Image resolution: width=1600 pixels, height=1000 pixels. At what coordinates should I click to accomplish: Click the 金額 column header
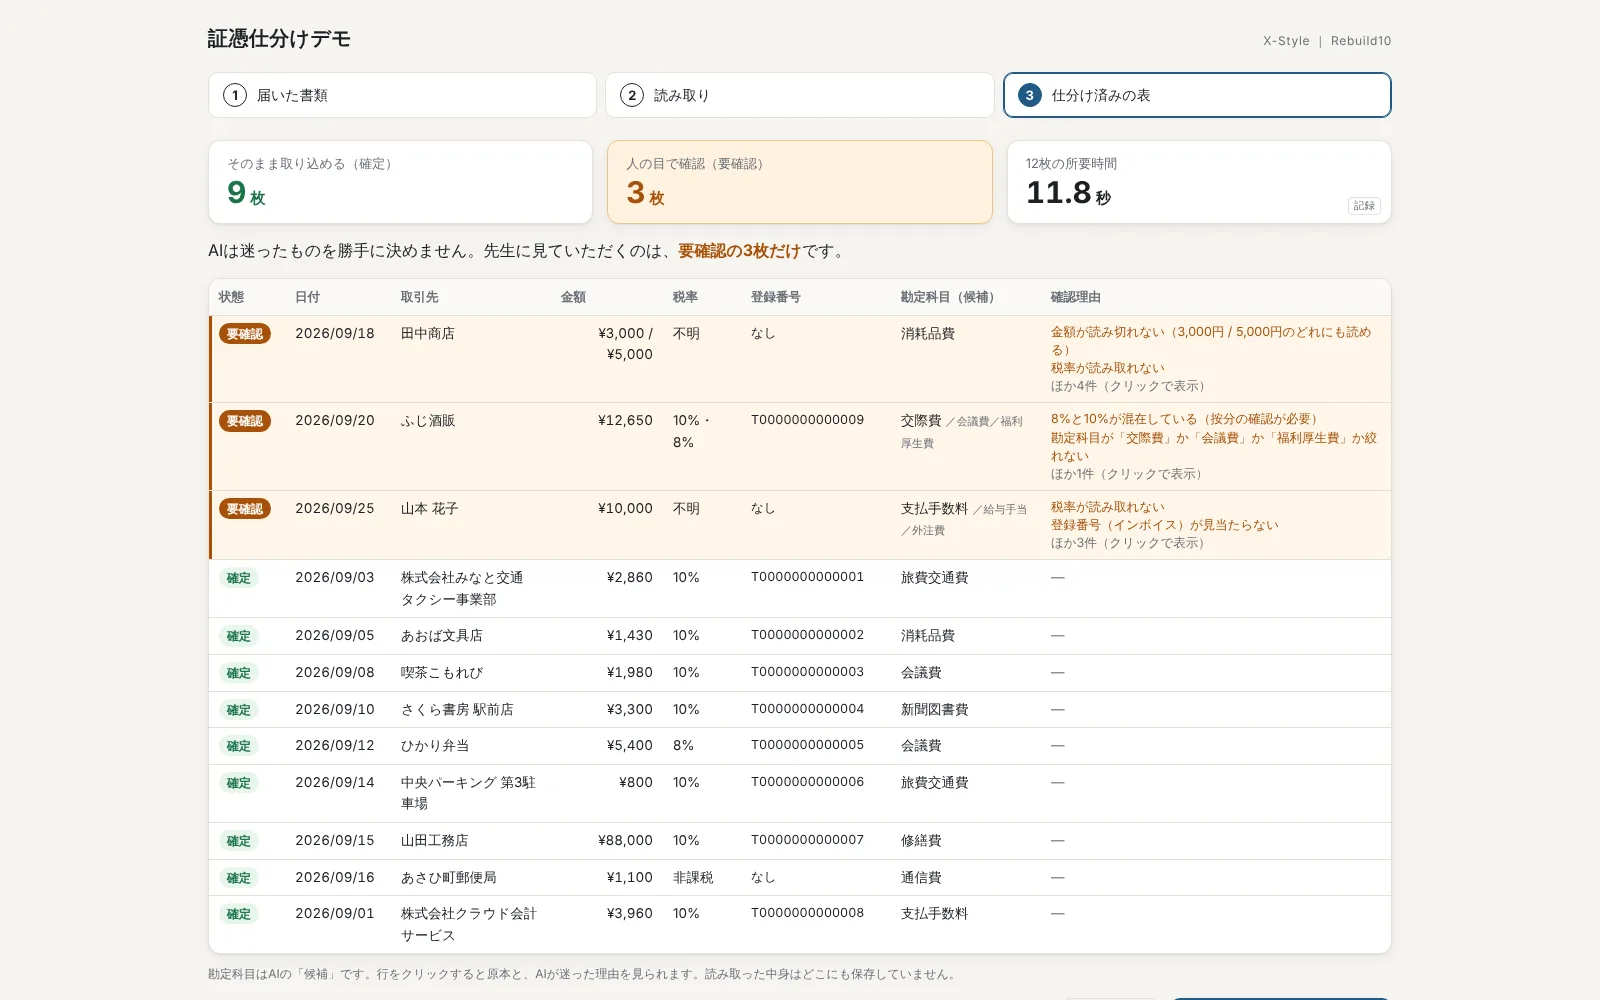coord(573,297)
